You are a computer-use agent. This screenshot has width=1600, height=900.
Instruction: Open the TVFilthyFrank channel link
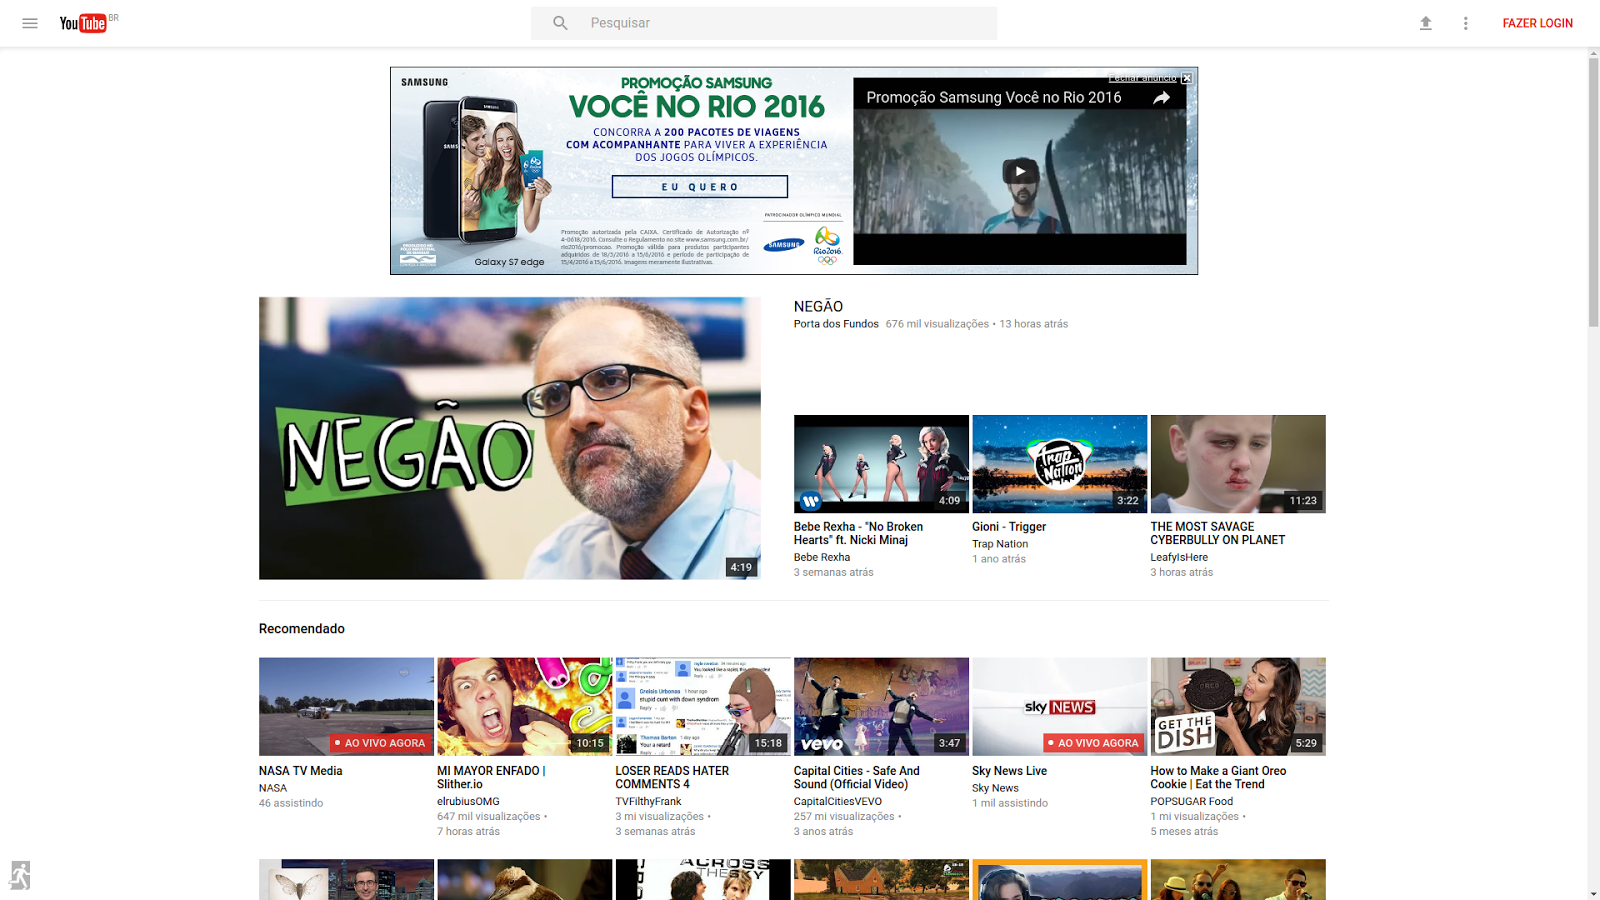point(648,802)
